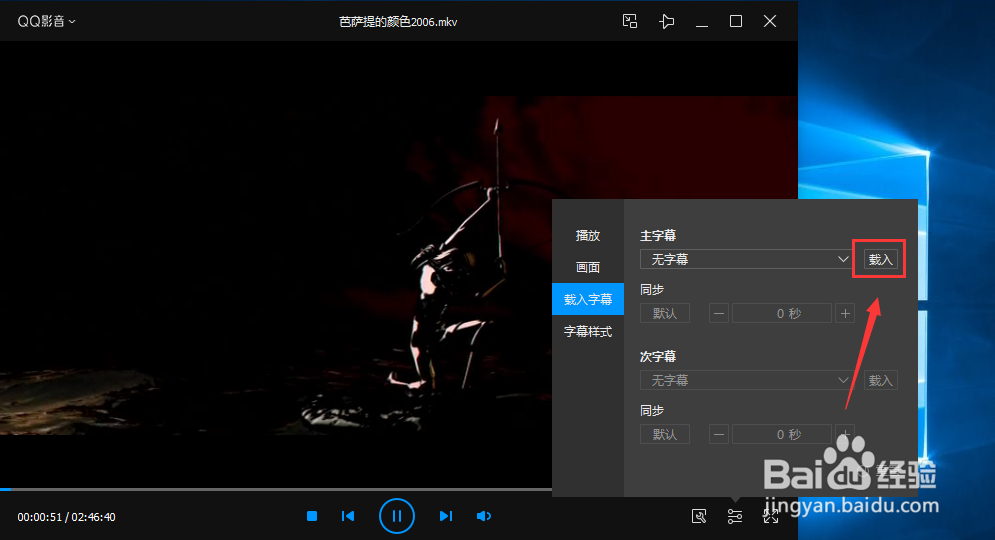
Task: Click the 次字幕 sync seconds field
Action: coord(782,434)
